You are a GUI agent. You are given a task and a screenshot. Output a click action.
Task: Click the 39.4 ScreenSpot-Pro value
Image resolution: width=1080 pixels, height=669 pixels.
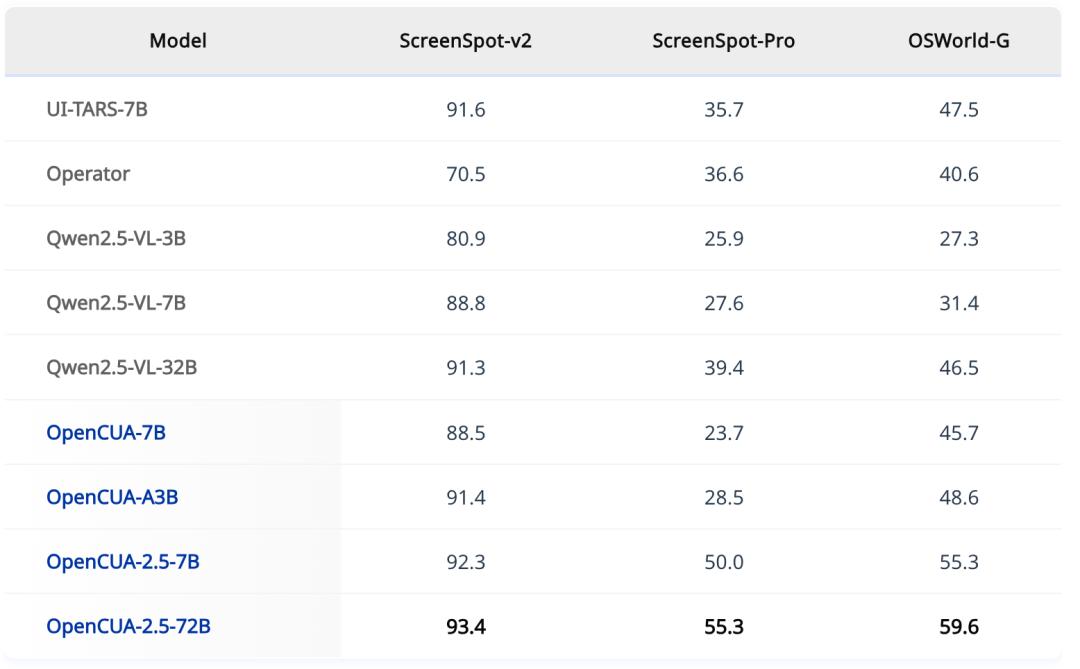[x=723, y=367]
